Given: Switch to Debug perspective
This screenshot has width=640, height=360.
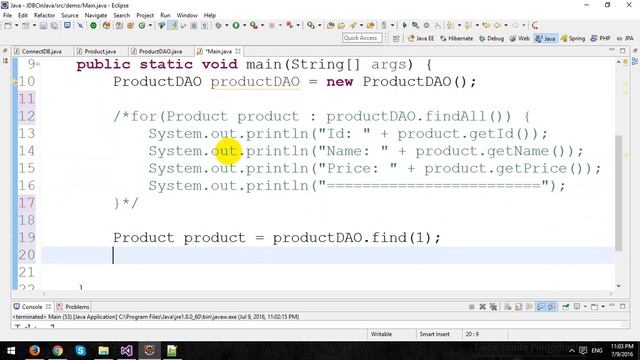Looking at the screenshot, I should point(491,38).
